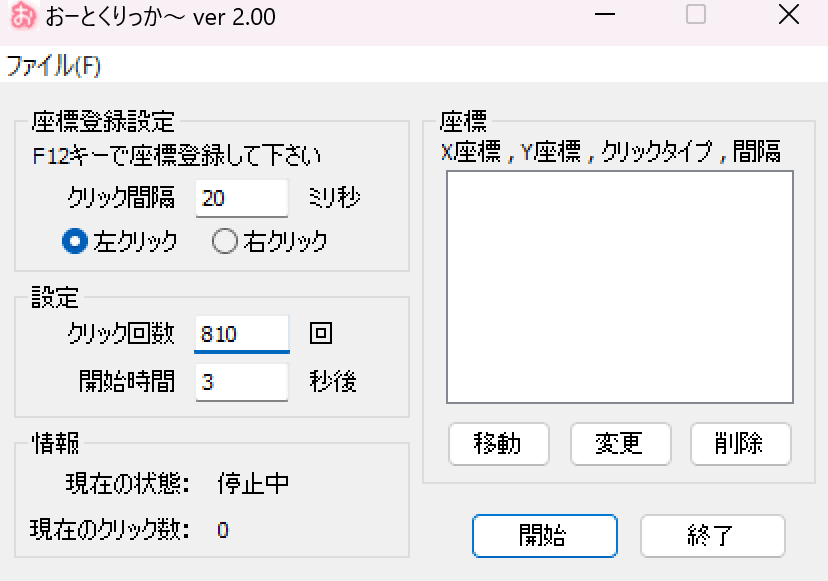Image resolution: width=828 pixels, height=581 pixels.
Task: Hit the 削除 button
Action: tap(740, 444)
